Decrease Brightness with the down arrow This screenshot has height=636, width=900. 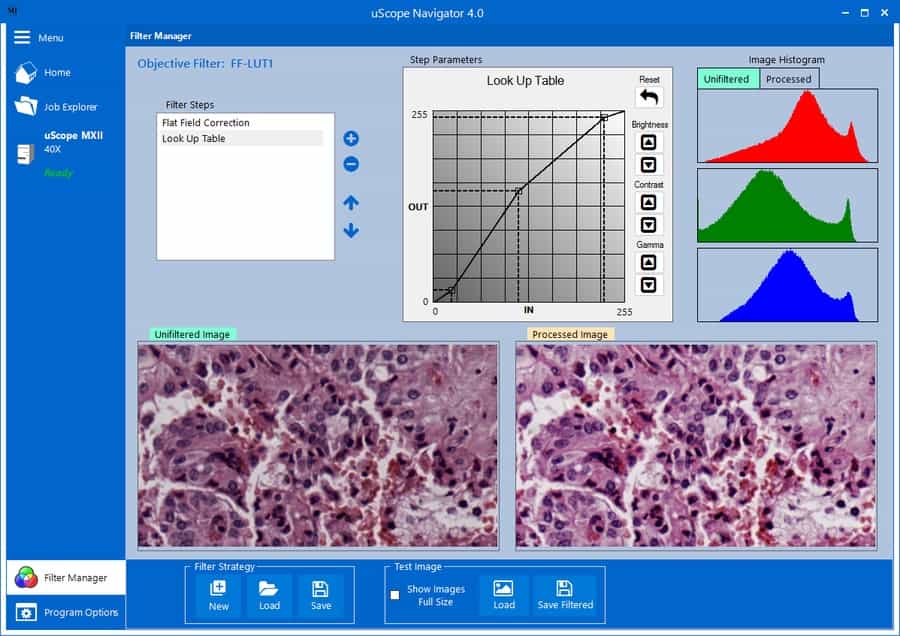[648, 165]
